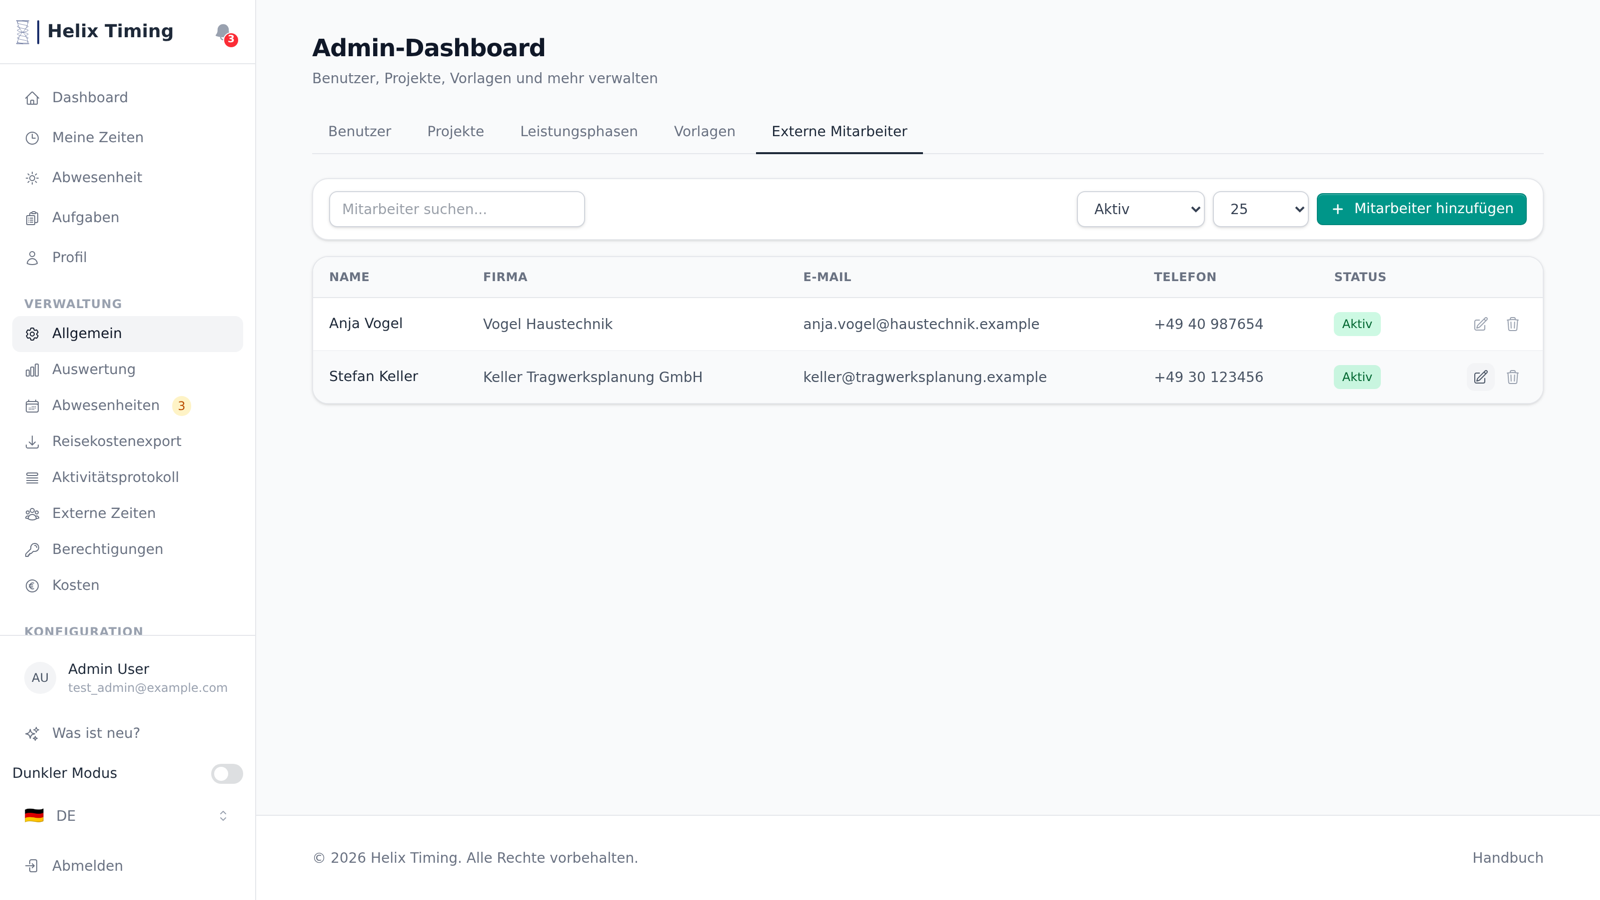This screenshot has height=900, width=1600.
Task: Click the email anja.vogel@haustechnik.example
Action: (x=921, y=324)
